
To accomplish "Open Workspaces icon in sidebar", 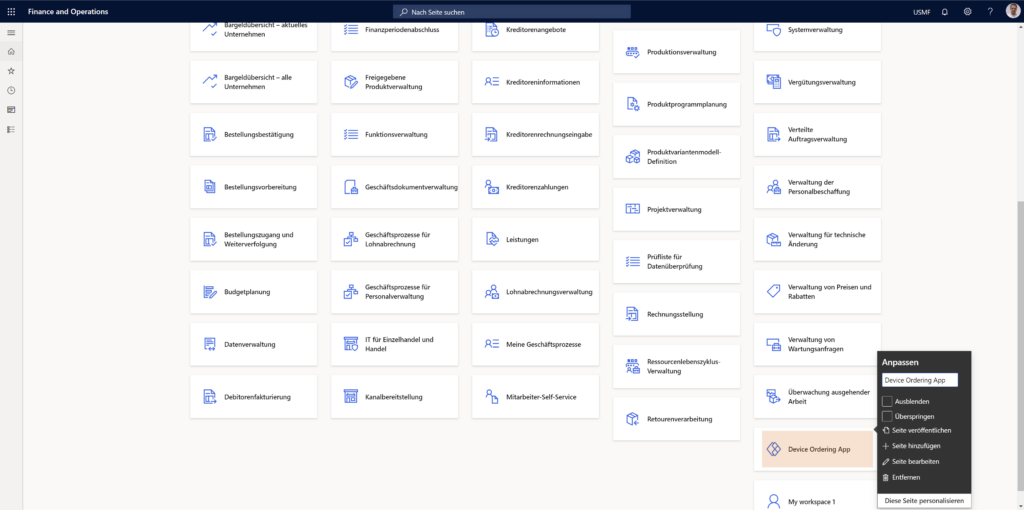I will [11, 110].
